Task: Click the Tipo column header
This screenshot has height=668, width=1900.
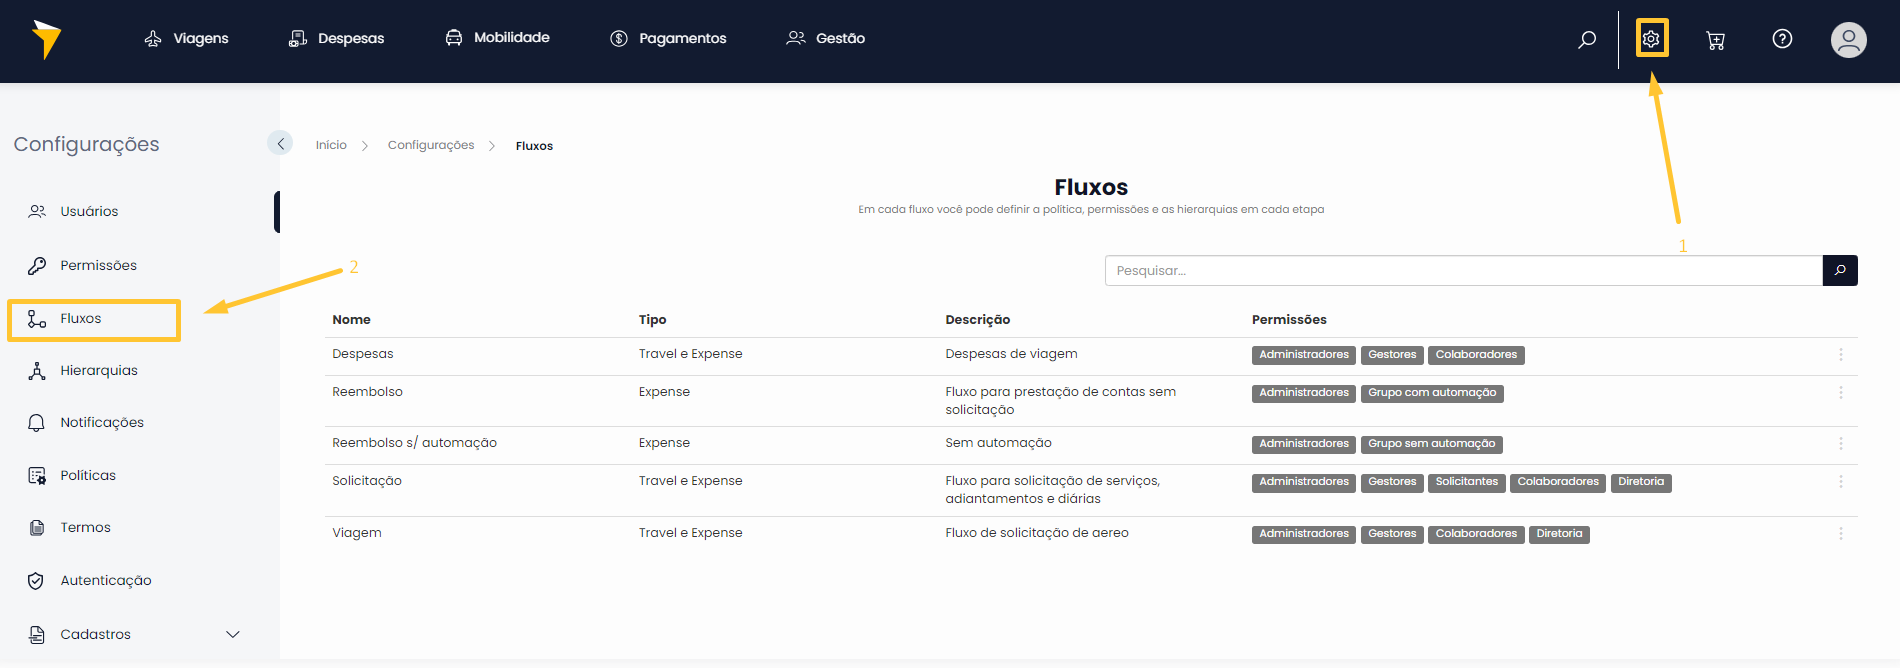Action: coord(652,320)
